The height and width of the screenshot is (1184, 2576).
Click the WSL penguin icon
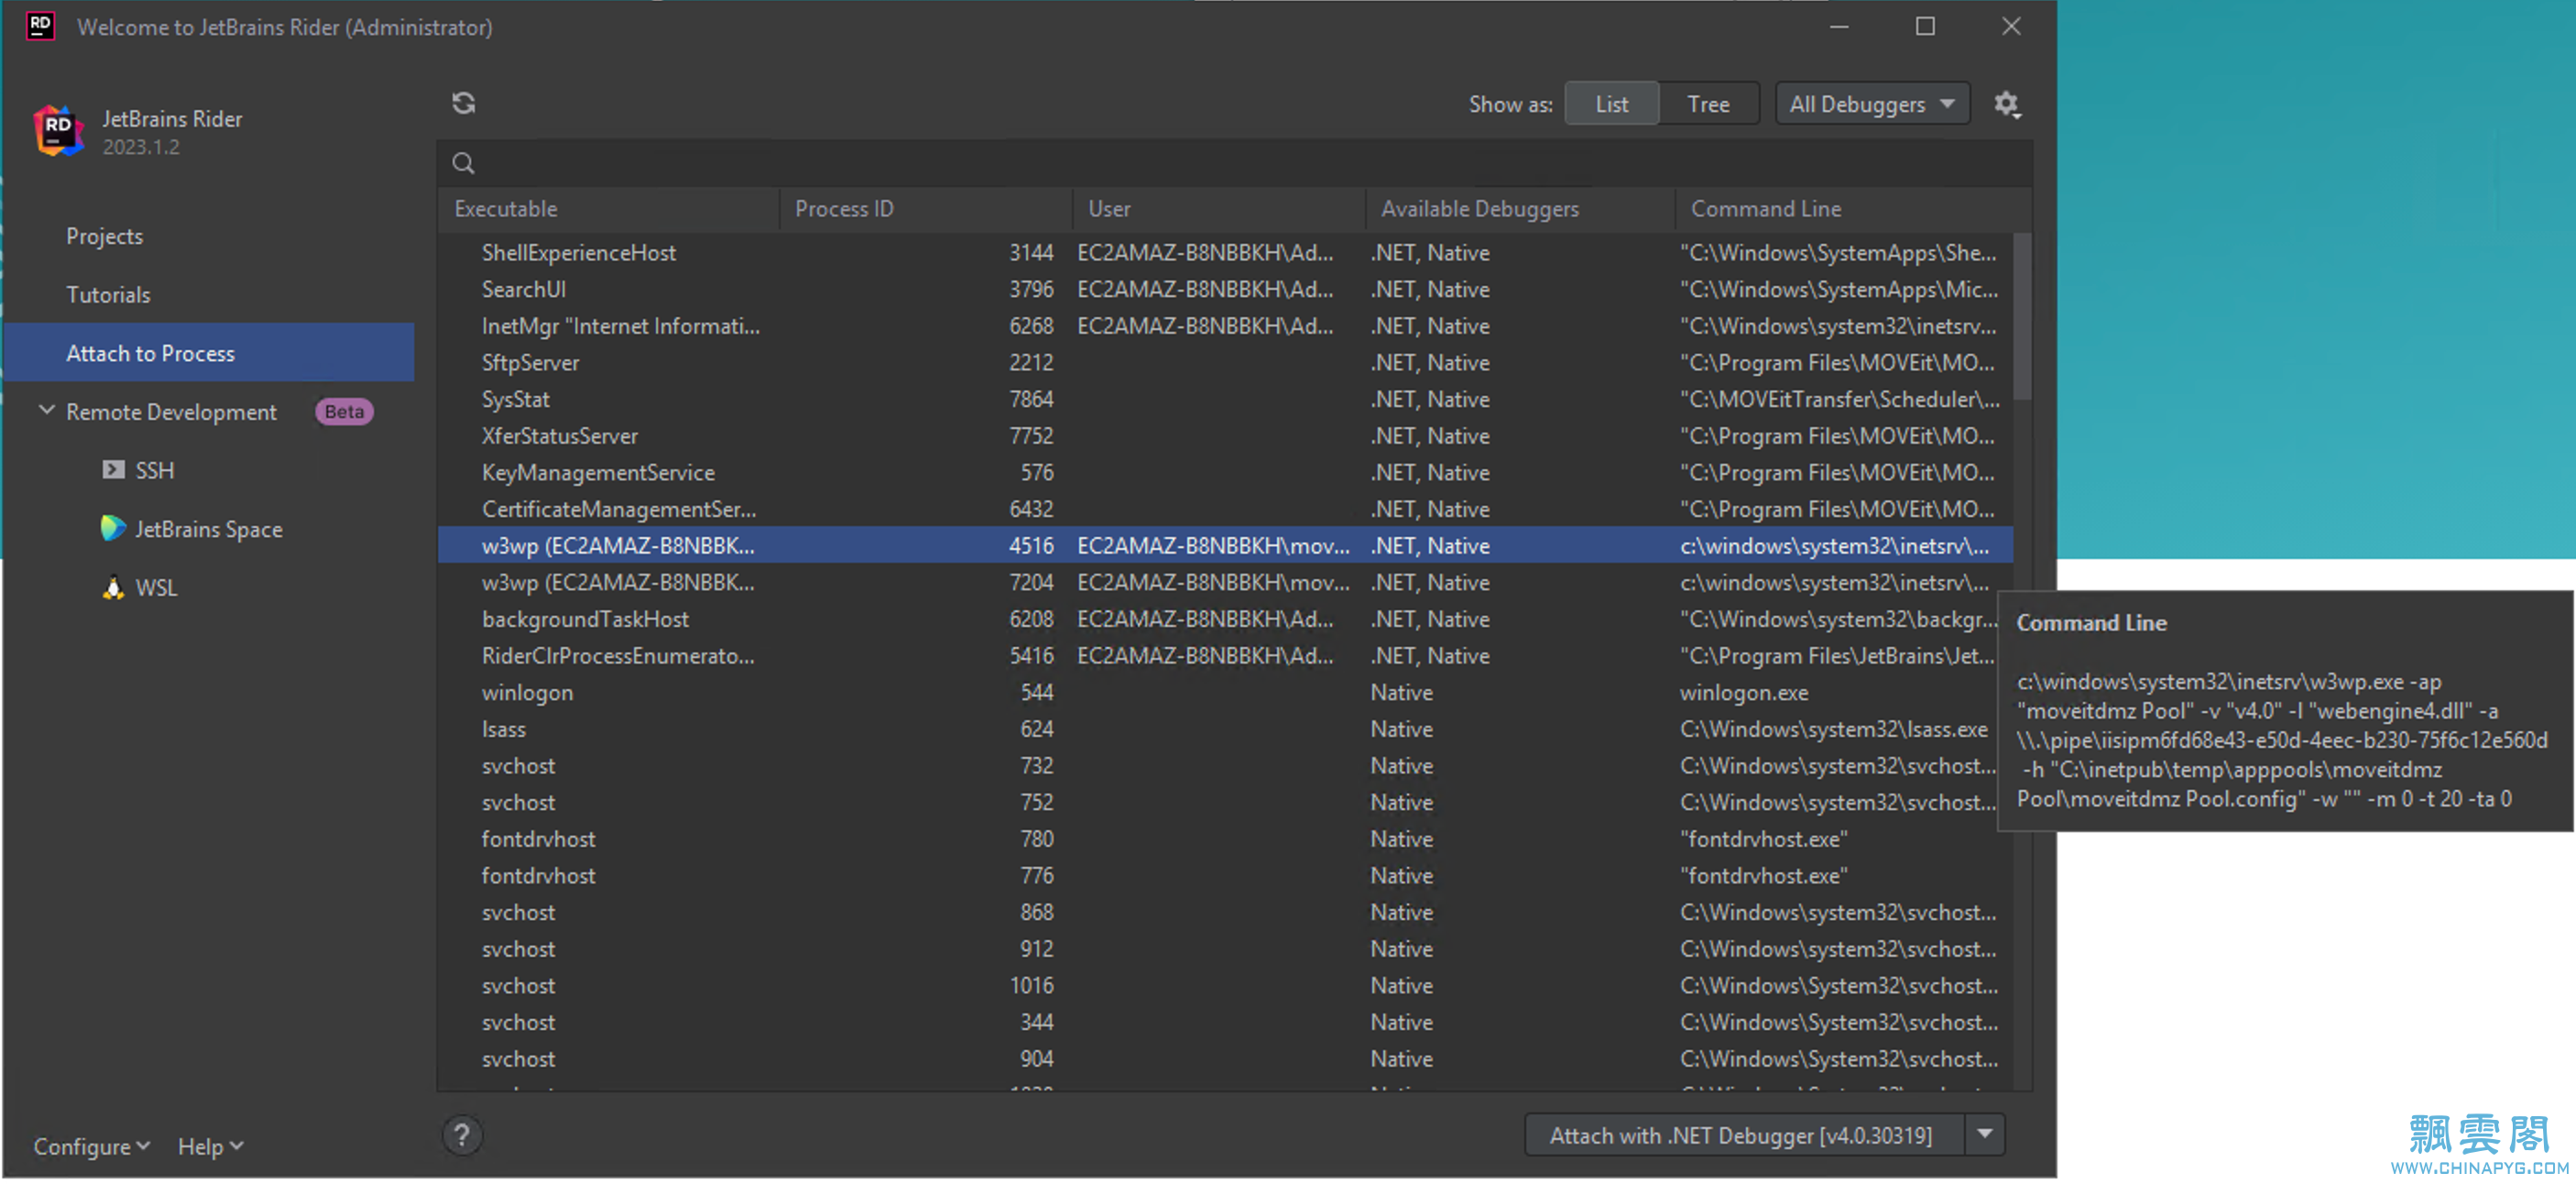coord(113,587)
